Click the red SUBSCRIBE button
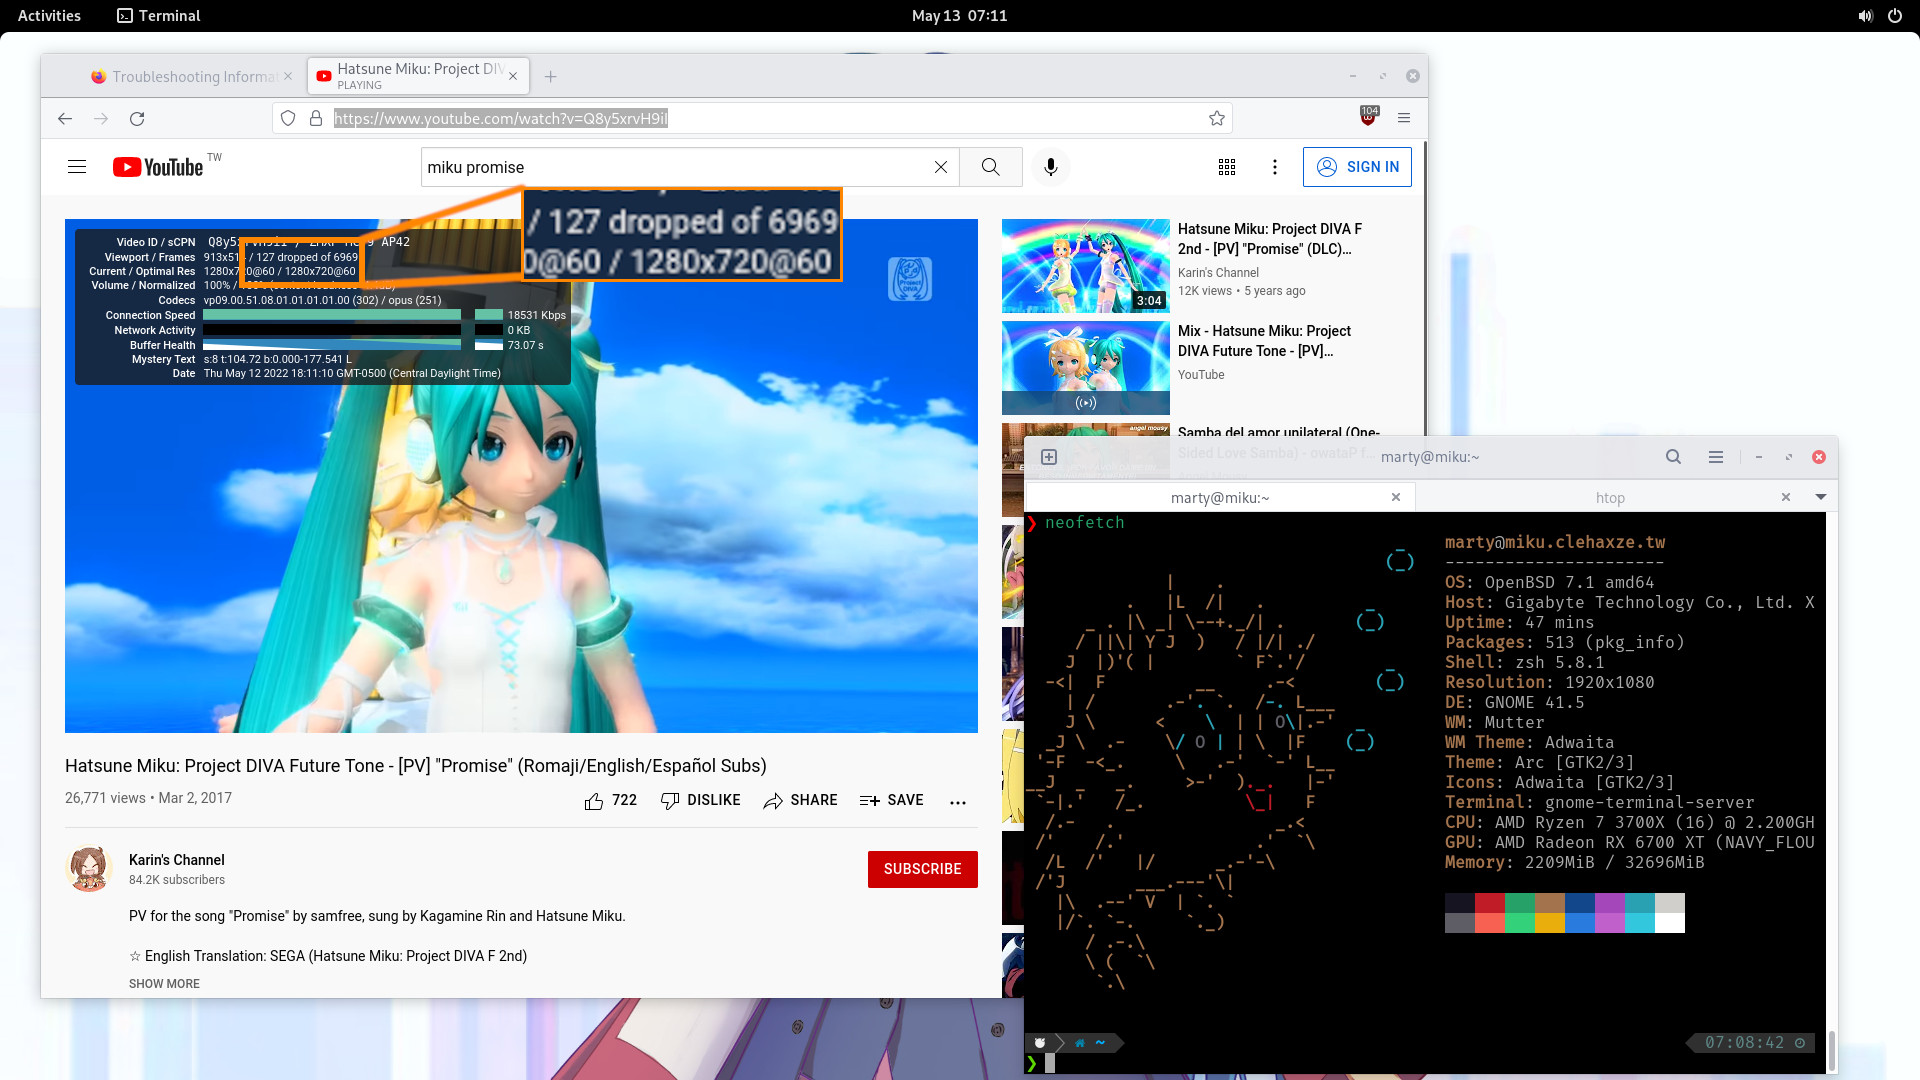The height and width of the screenshot is (1080, 1920). (x=922, y=869)
